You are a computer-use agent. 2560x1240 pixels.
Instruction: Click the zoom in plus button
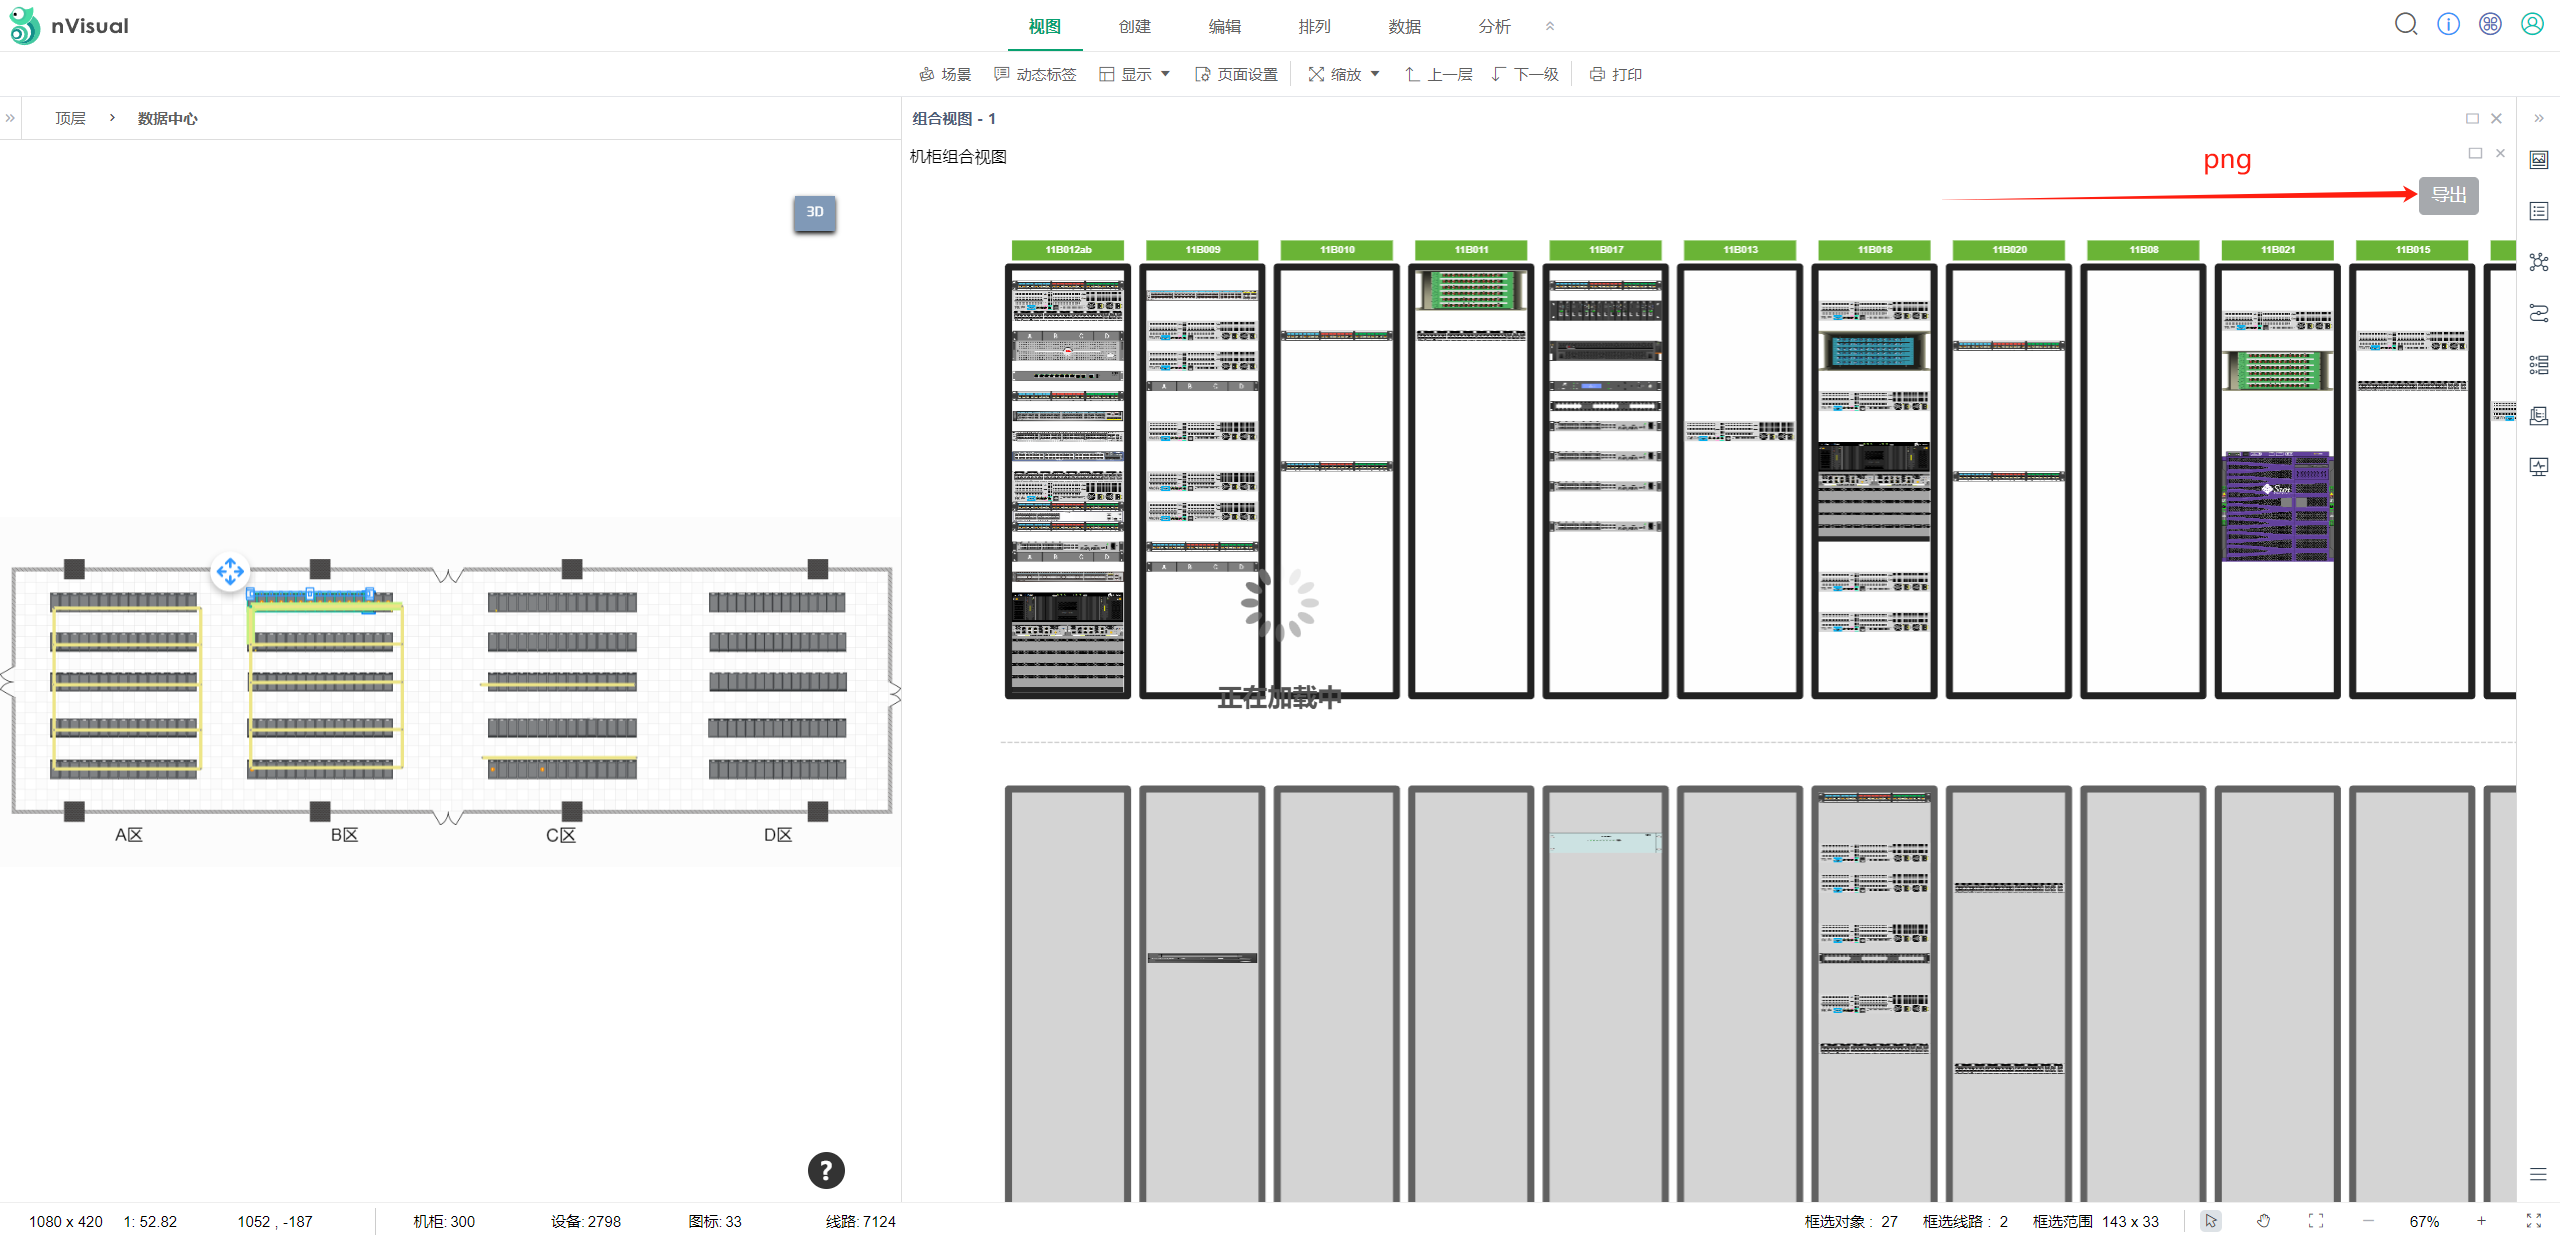[2481, 1220]
